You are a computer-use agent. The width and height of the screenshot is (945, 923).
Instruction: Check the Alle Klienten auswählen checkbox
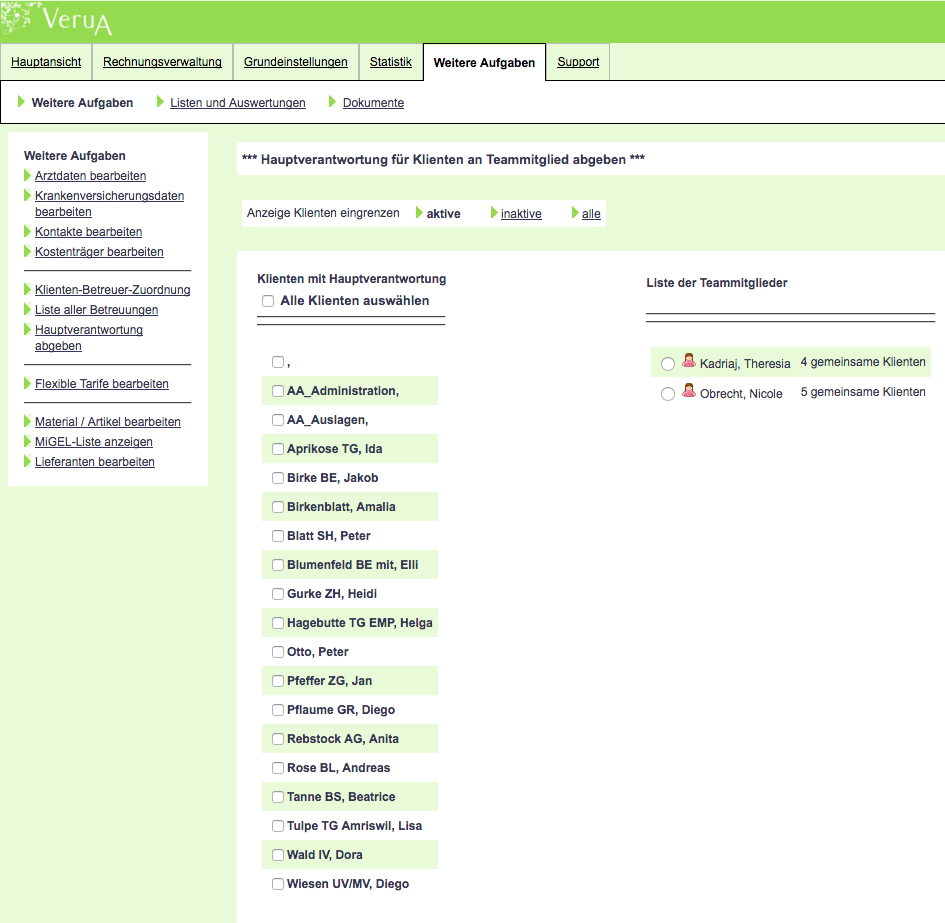pyautogui.click(x=268, y=301)
